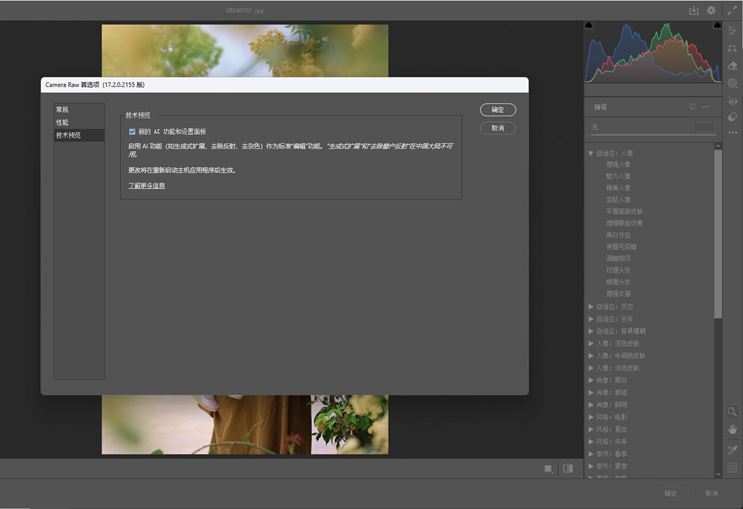Viewport: 743px width, 509px height.
Task: Click 确定 at the bottom of Camera Raw window
Action: [x=671, y=493]
